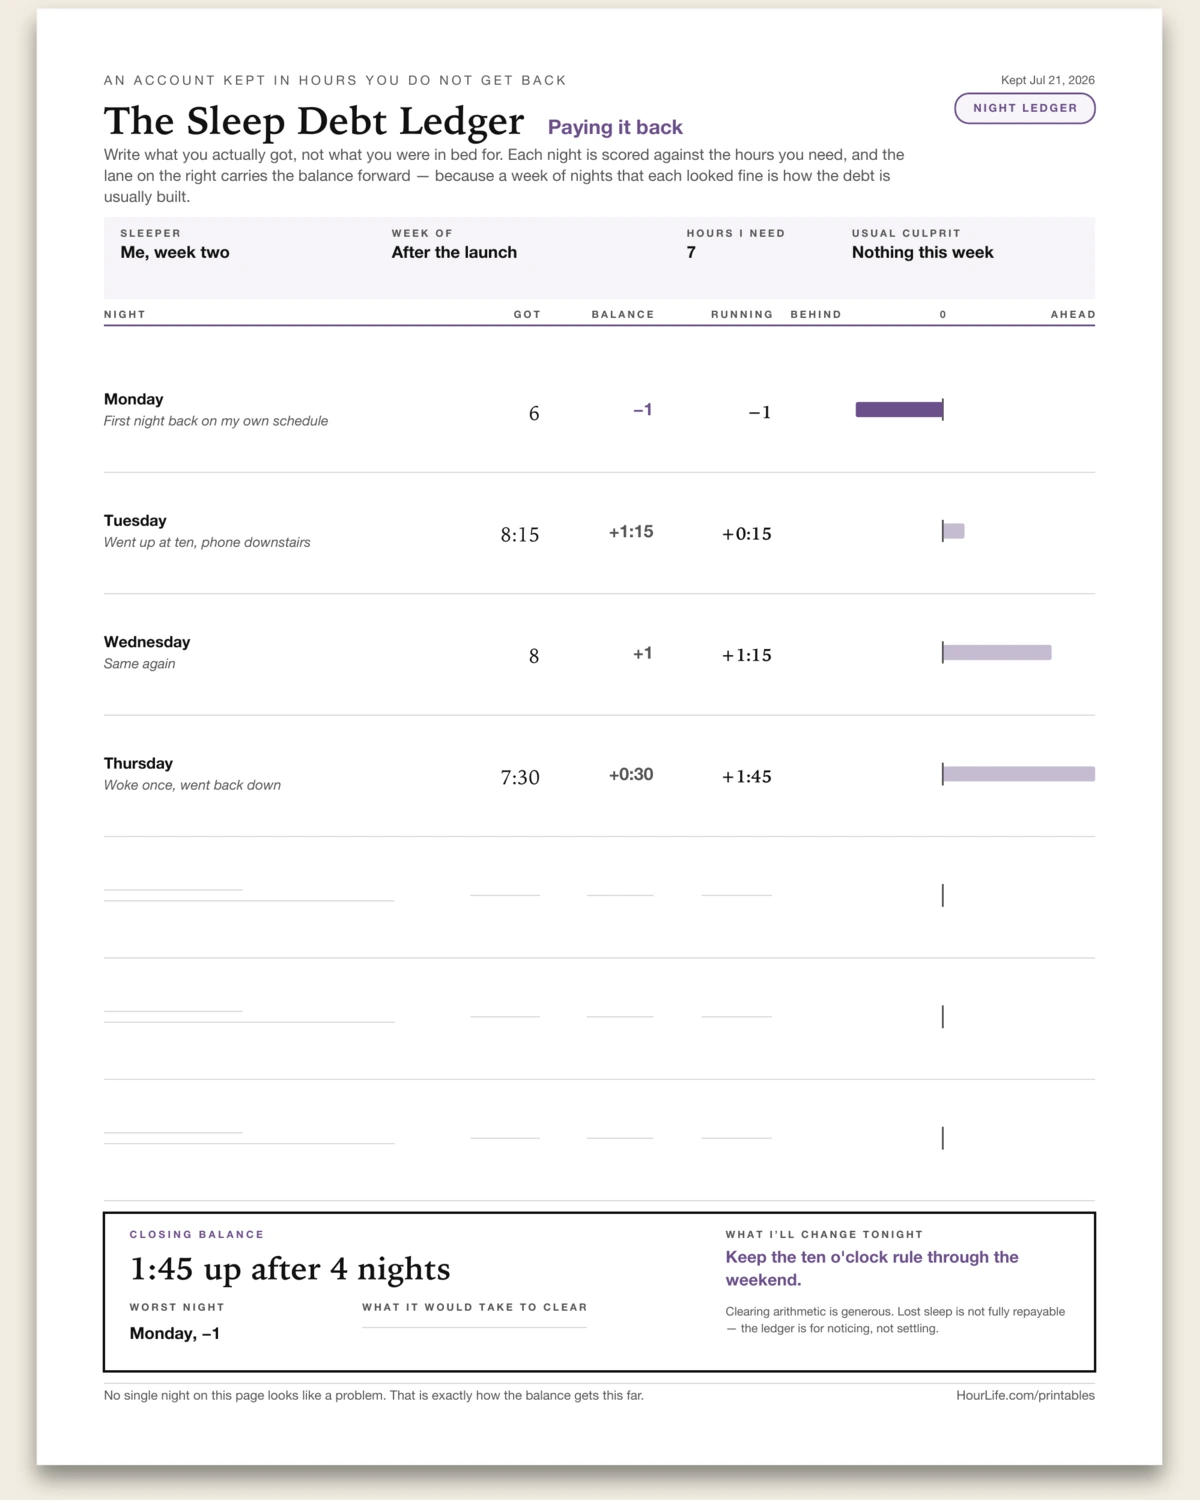Click Monday's purple −1 balance
This screenshot has height=1500, width=1200.
point(643,410)
